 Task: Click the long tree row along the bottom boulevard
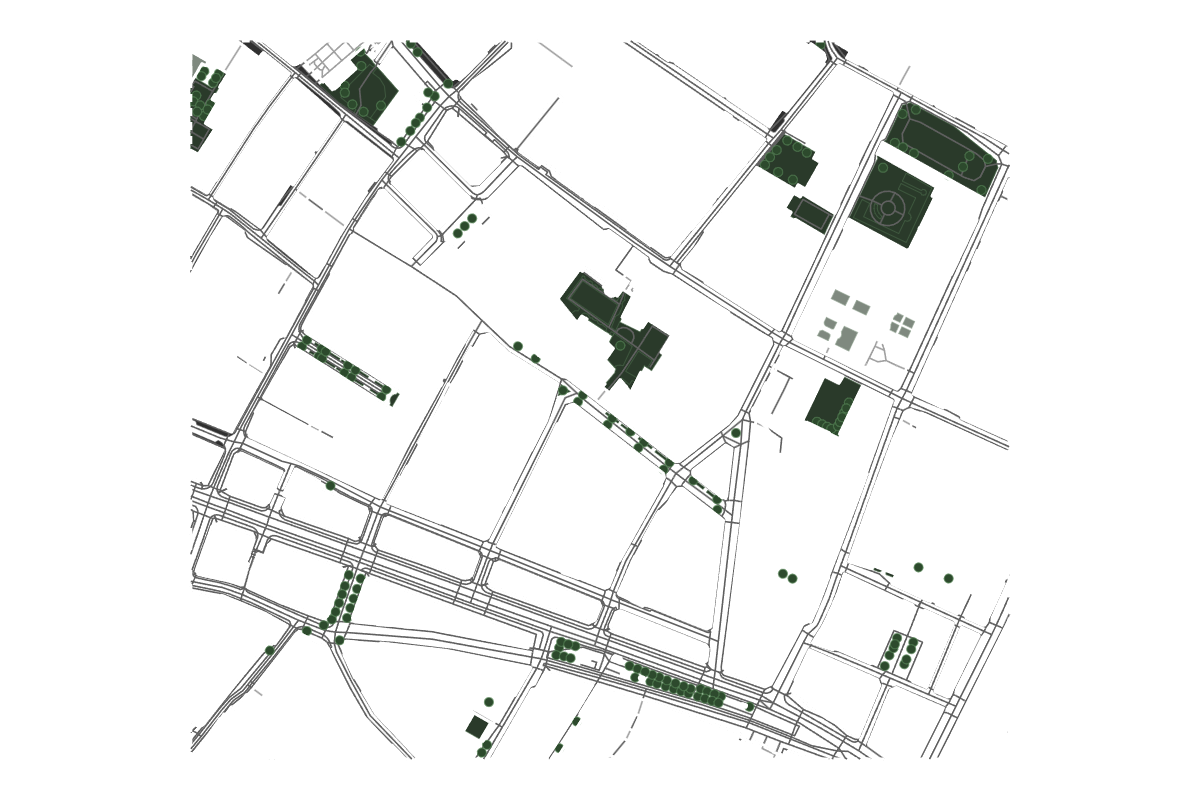pyautogui.click(x=675, y=685)
